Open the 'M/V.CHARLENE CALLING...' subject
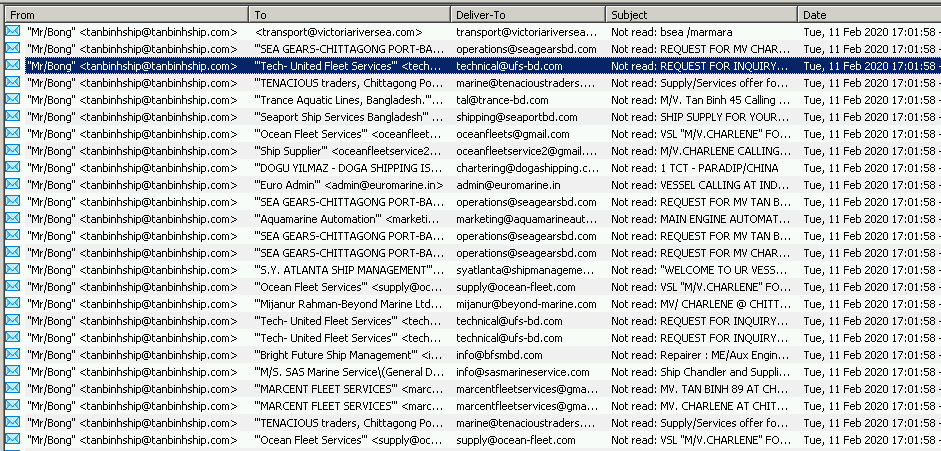941x451 pixels. (700, 151)
